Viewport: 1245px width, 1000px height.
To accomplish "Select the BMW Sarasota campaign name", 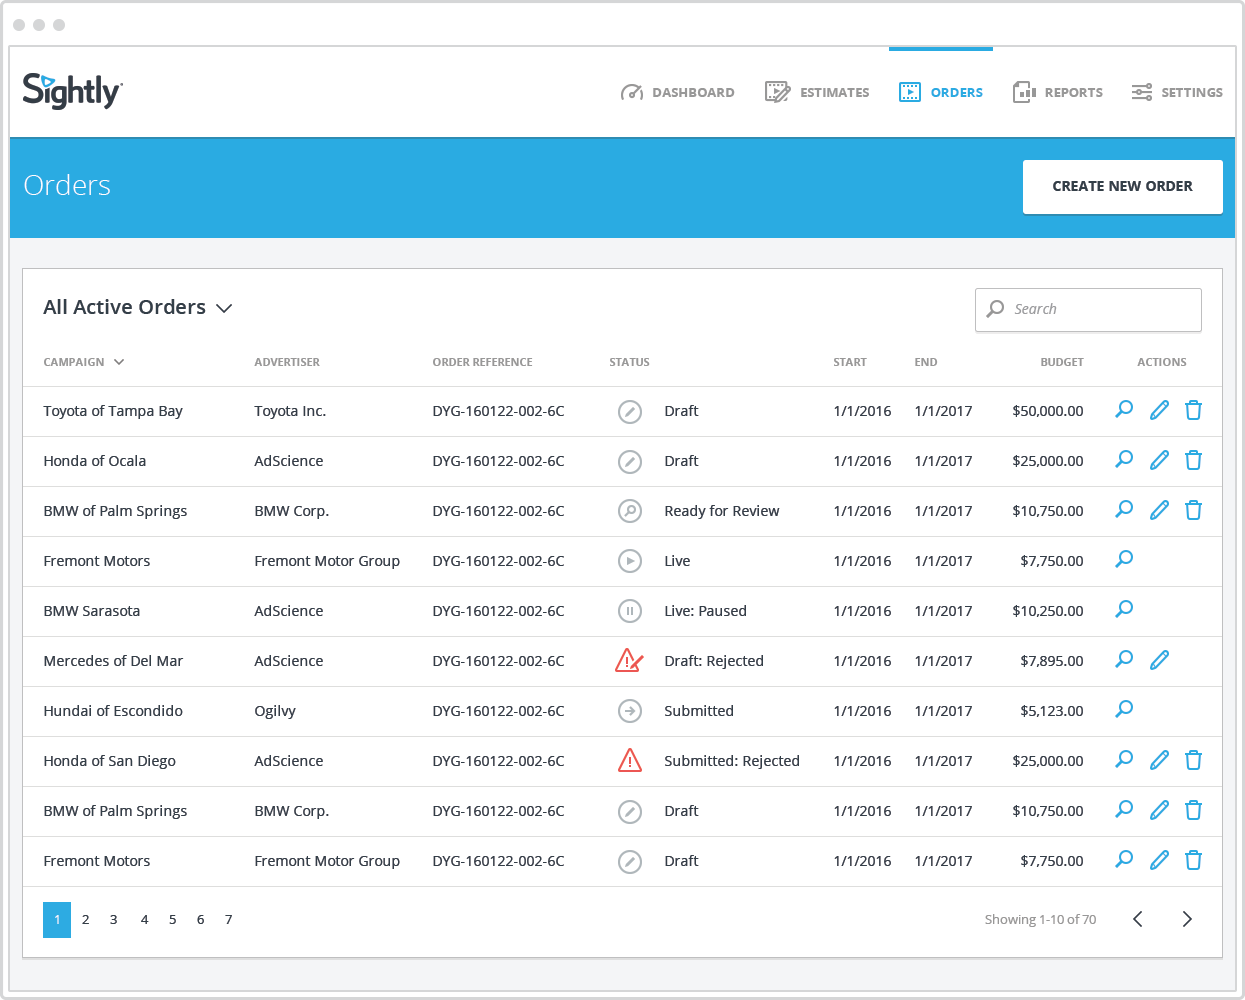I will tap(92, 611).
